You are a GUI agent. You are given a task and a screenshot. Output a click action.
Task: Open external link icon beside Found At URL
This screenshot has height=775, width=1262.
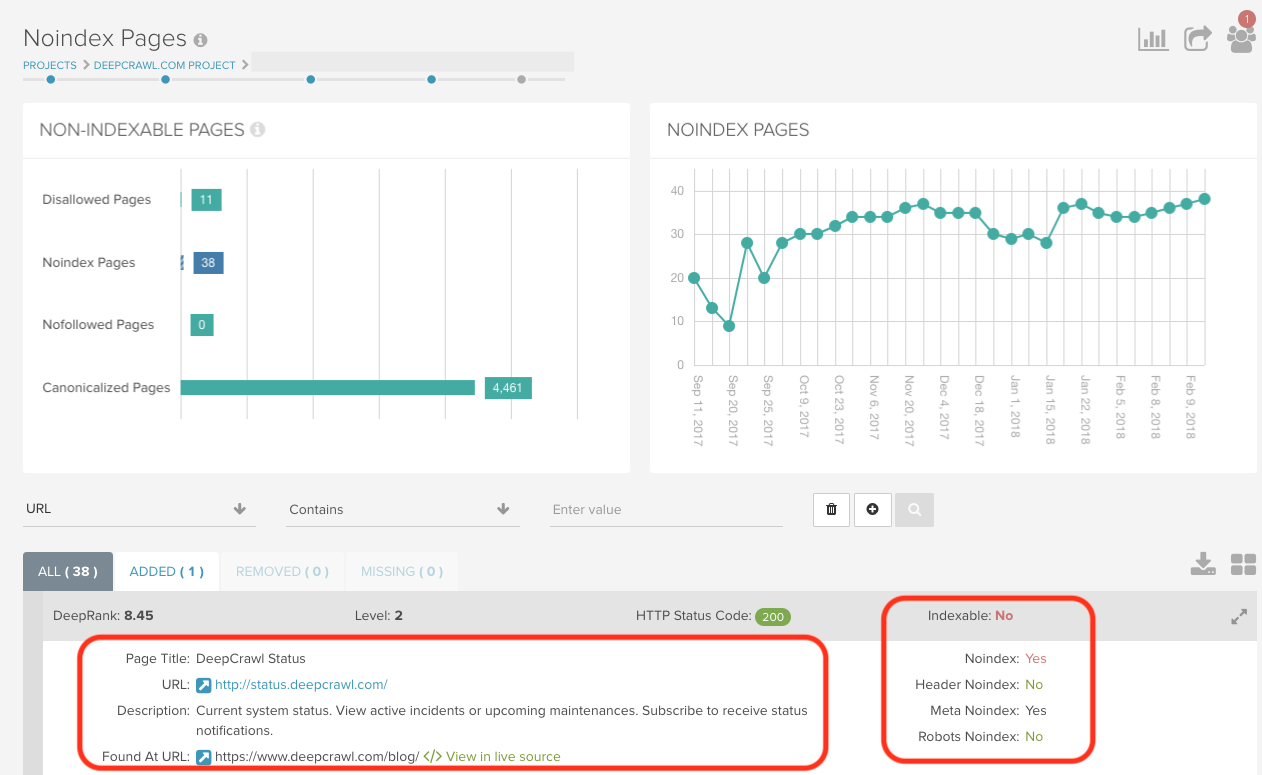(x=203, y=757)
